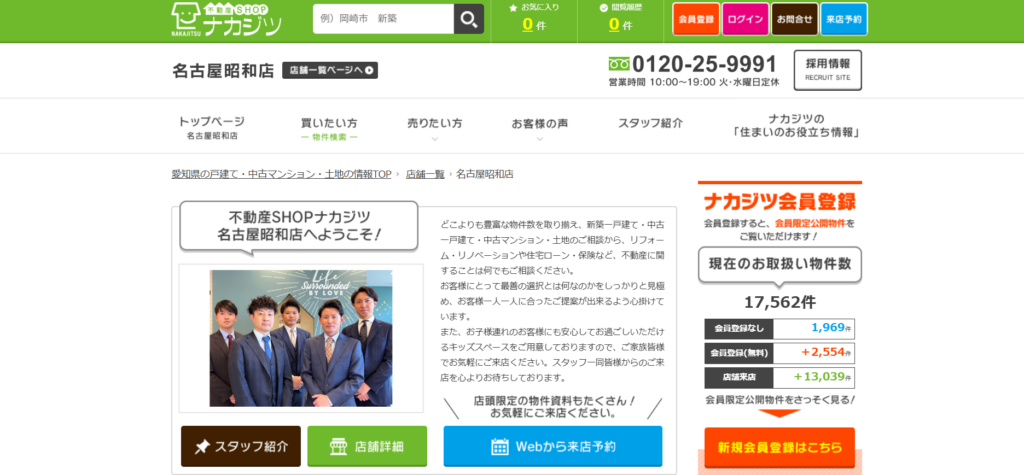Open the お問合せ contact button
Image resolution: width=1024 pixels, height=475 pixels.
pos(796,19)
